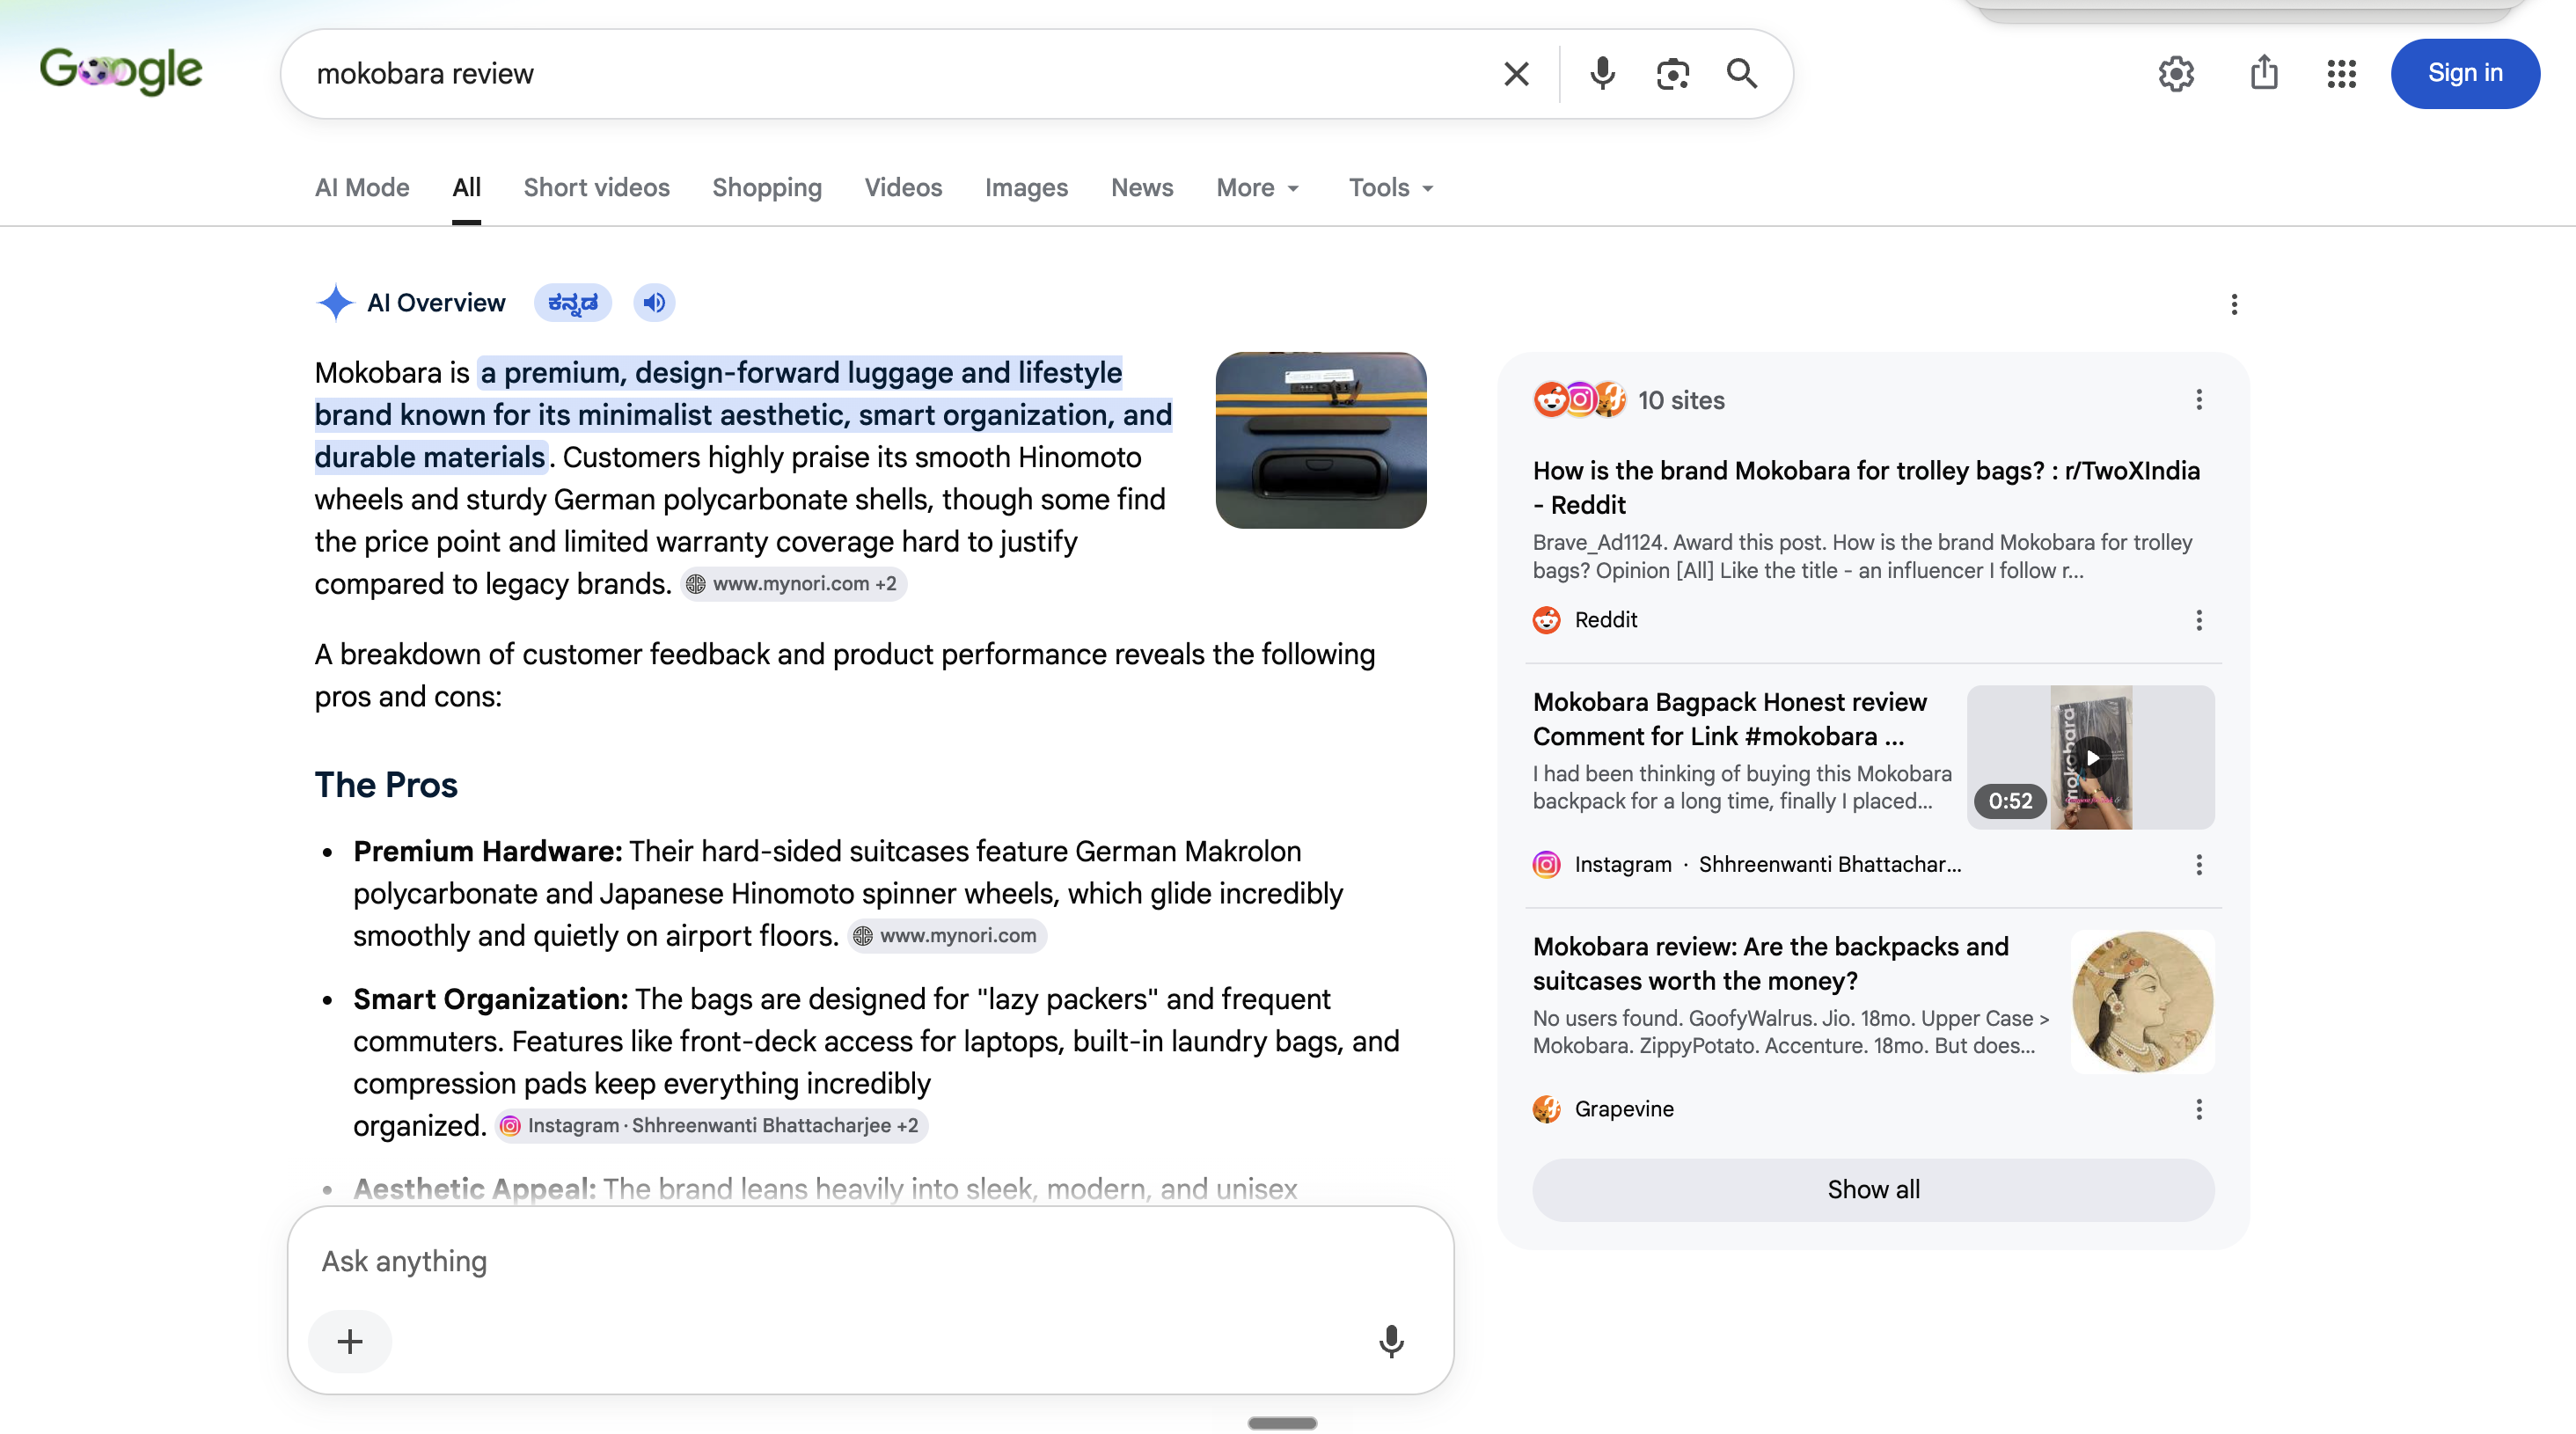The image size is (2576, 1434).
Task: Open the Shopping tab
Action: pyautogui.click(x=767, y=188)
